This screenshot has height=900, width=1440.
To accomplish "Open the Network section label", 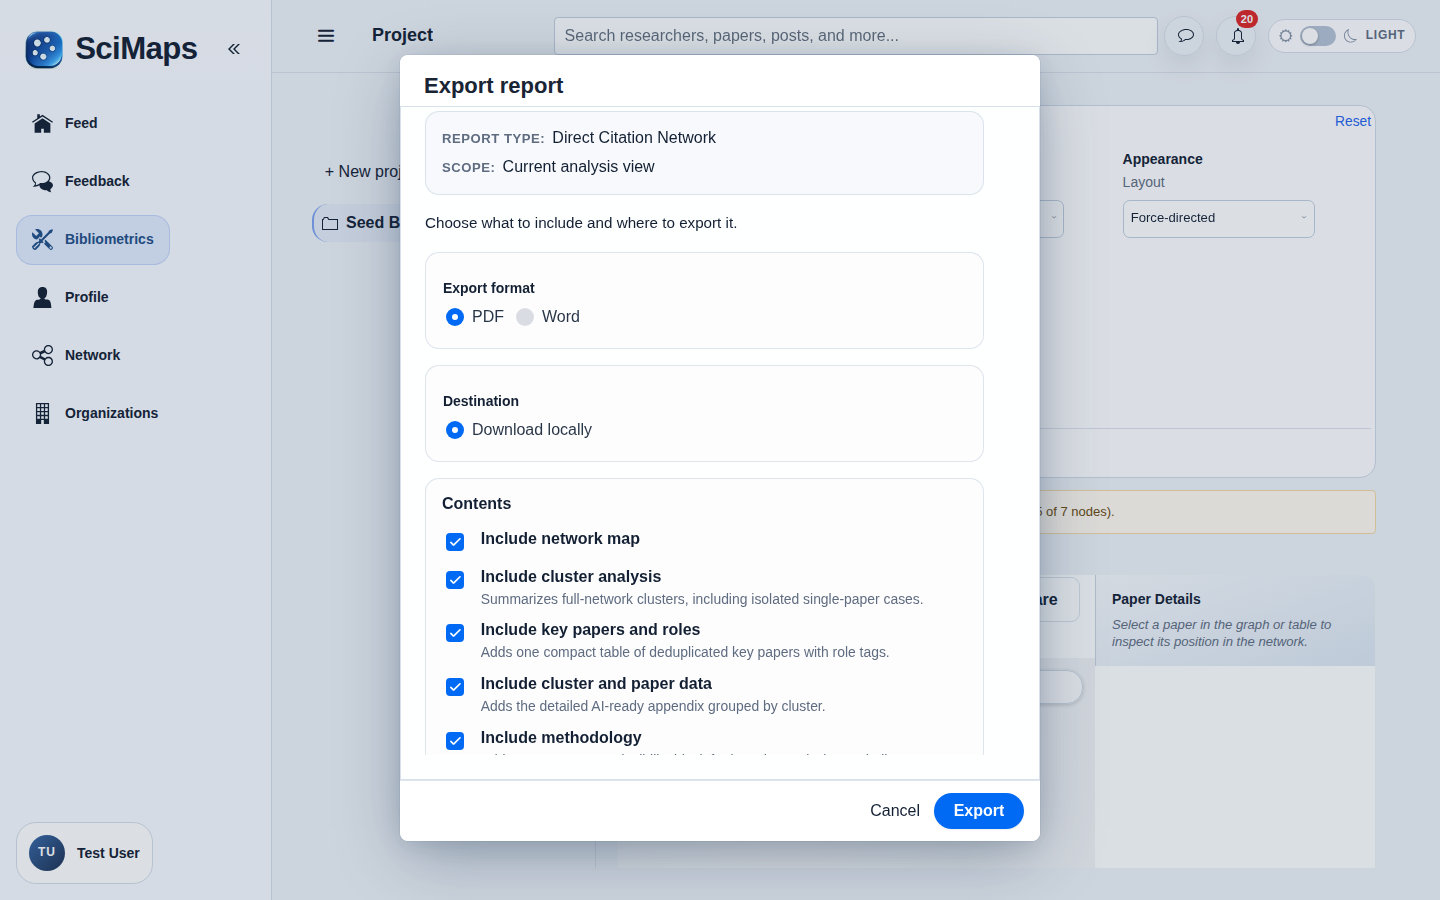I will (x=92, y=355).
